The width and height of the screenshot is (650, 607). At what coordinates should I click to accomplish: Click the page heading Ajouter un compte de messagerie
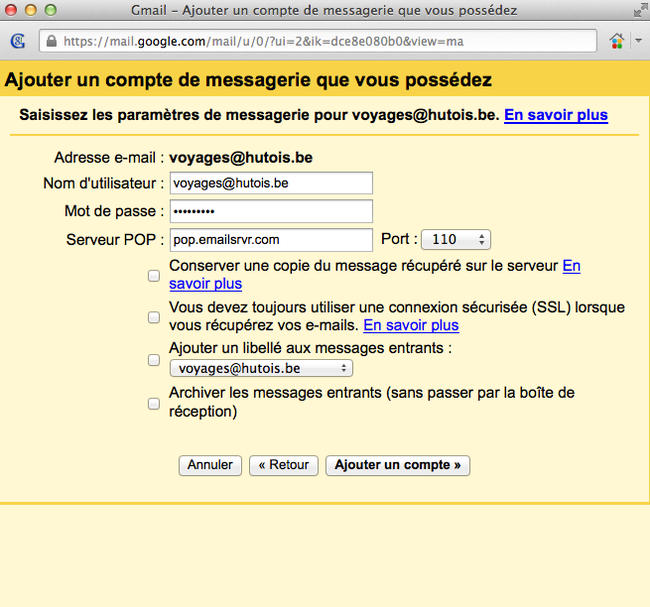pos(248,80)
